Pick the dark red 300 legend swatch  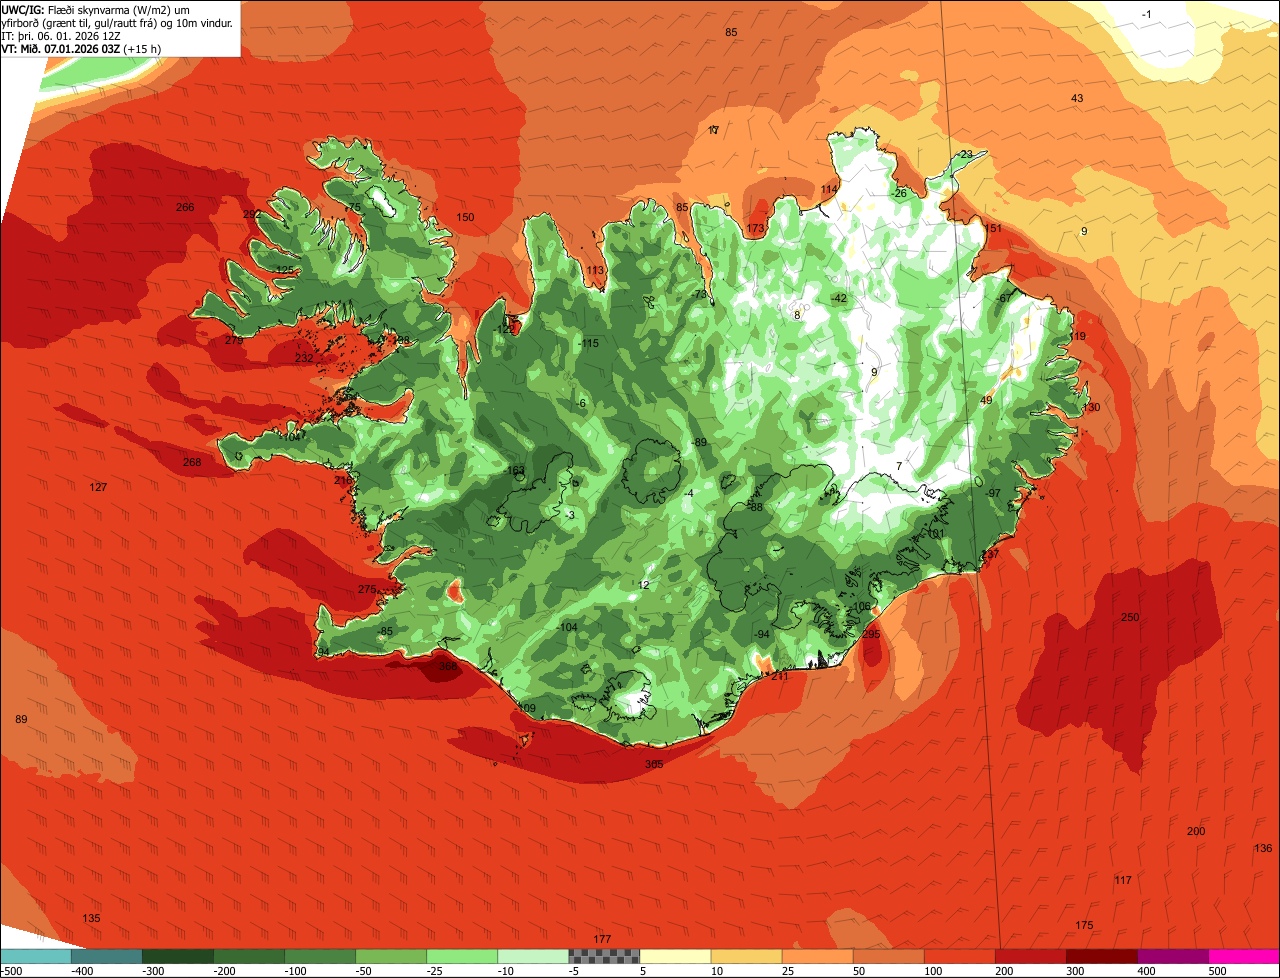(x=1101, y=957)
